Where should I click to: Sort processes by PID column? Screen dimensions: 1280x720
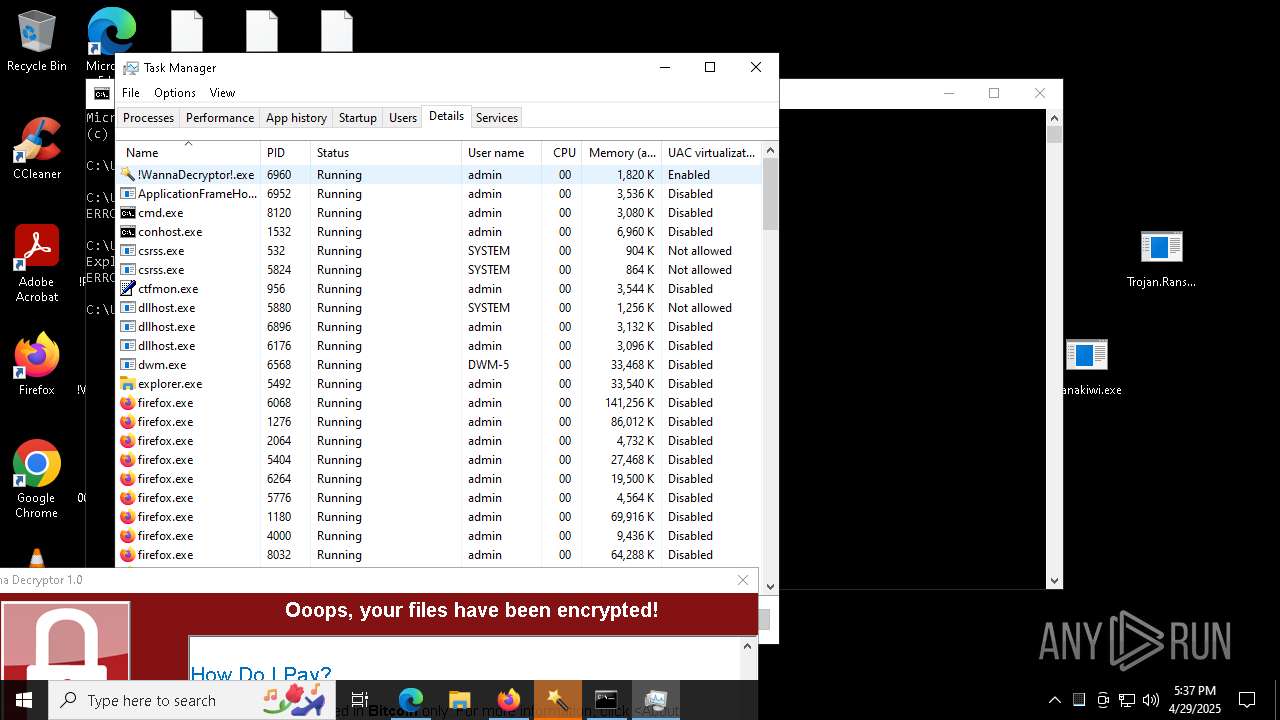pos(285,153)
